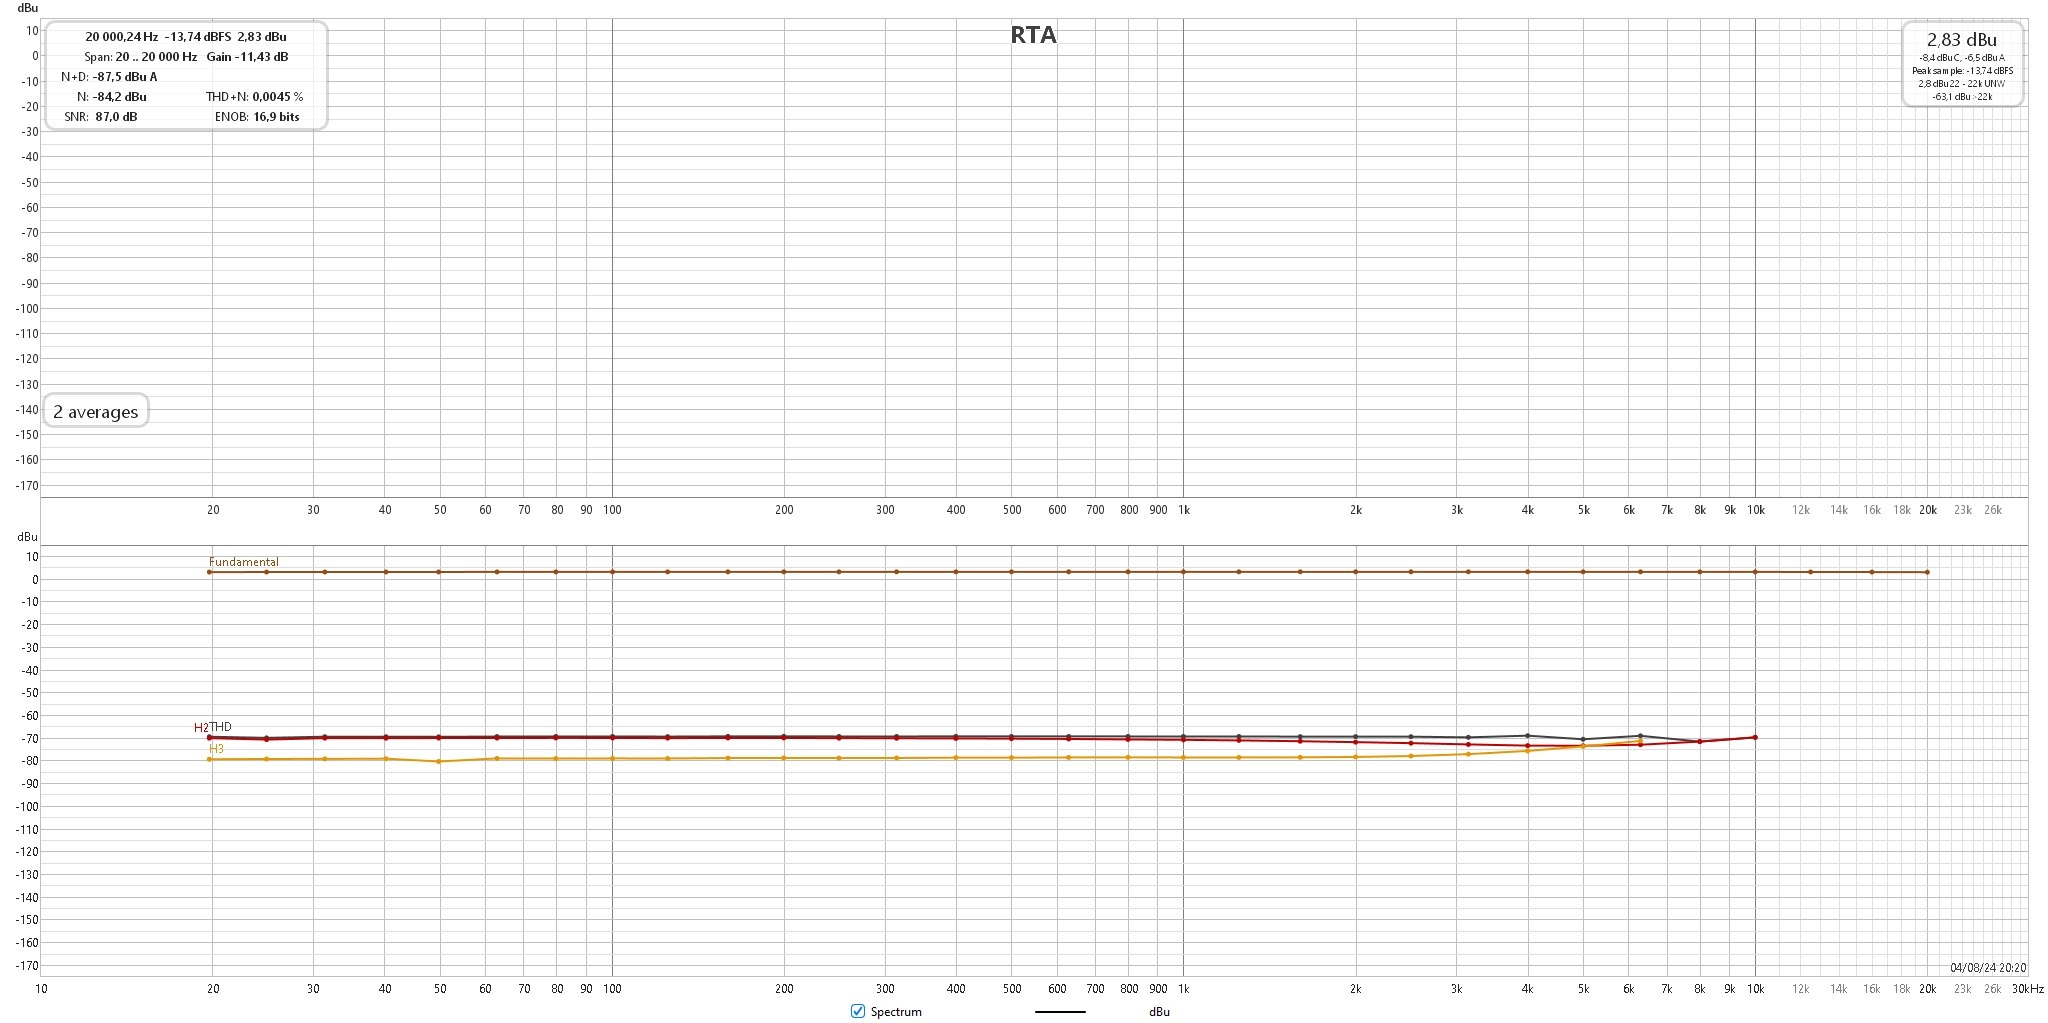Click the black legend line sample

point(1060,1012)
